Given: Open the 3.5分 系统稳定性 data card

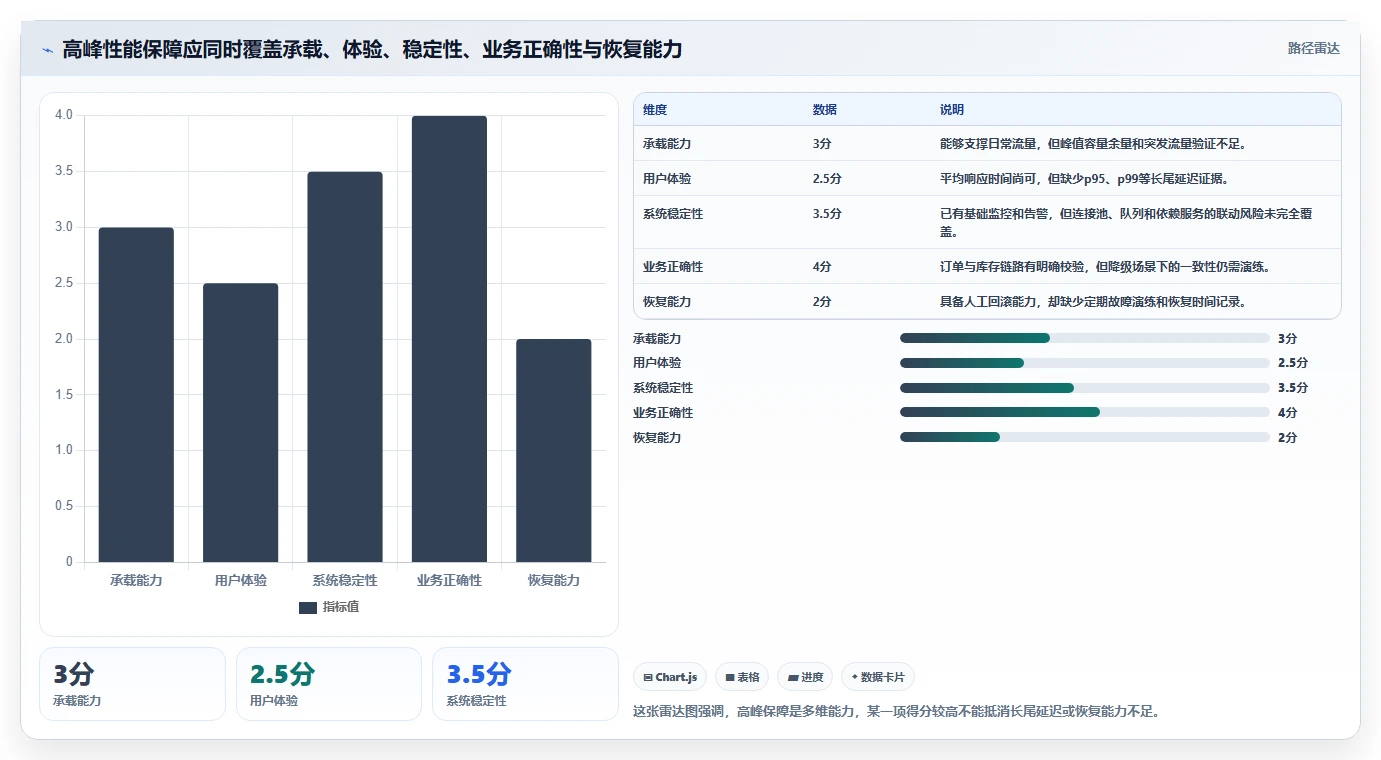Looking at the screenshot, I should click(526, 684).
